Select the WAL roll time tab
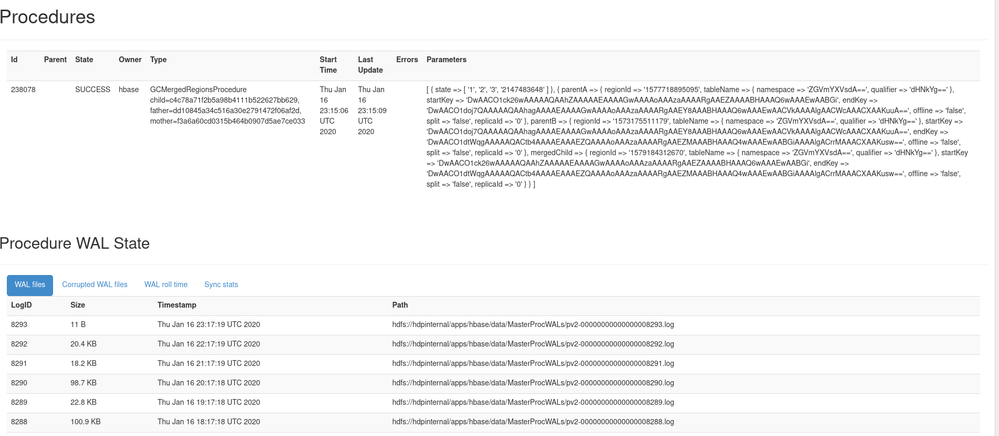The height and width of the screenshot is (436, 999). 166,285
